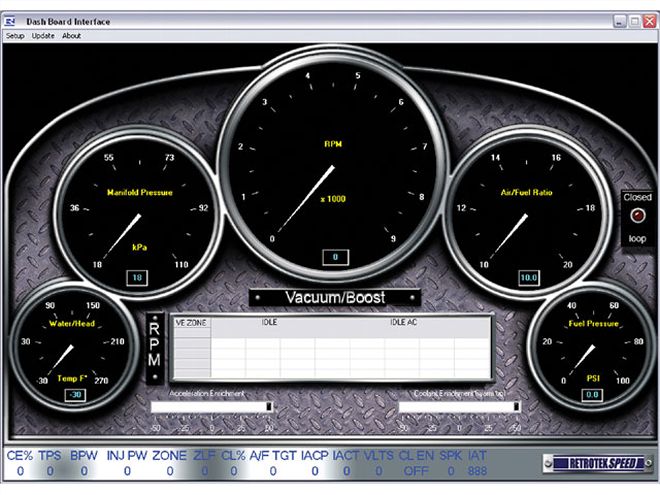660x495 pixels.
Task: Click the Fuel Pressure PSI readout box
Action: [592, 395]
